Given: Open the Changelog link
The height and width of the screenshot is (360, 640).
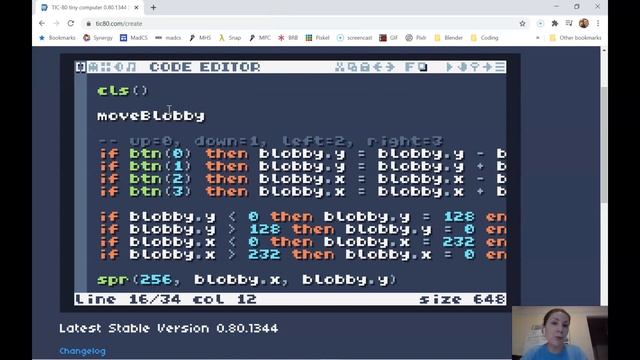Looking at the screenshot, I should pyautogui.click(x=82, y=351).
